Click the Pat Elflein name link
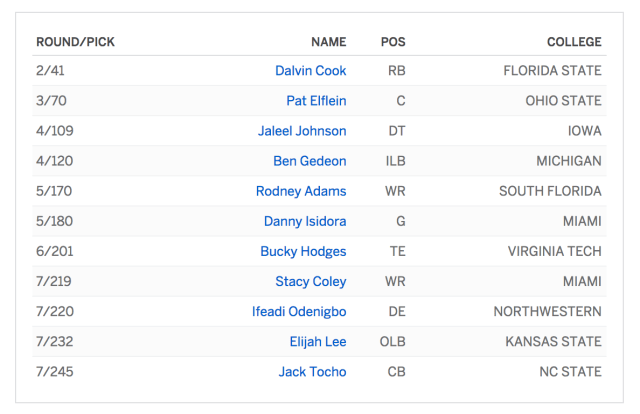Screen dimensions: 640x414 (x=316, y=101)
